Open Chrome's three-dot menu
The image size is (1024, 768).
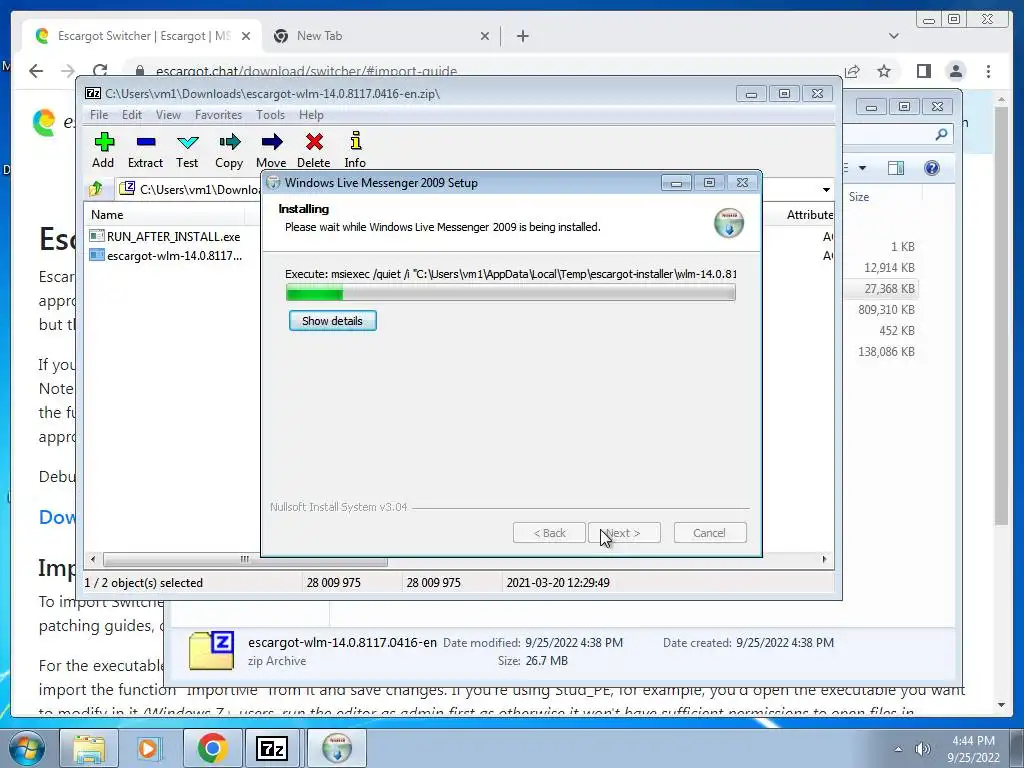click(x=989, y=71)
